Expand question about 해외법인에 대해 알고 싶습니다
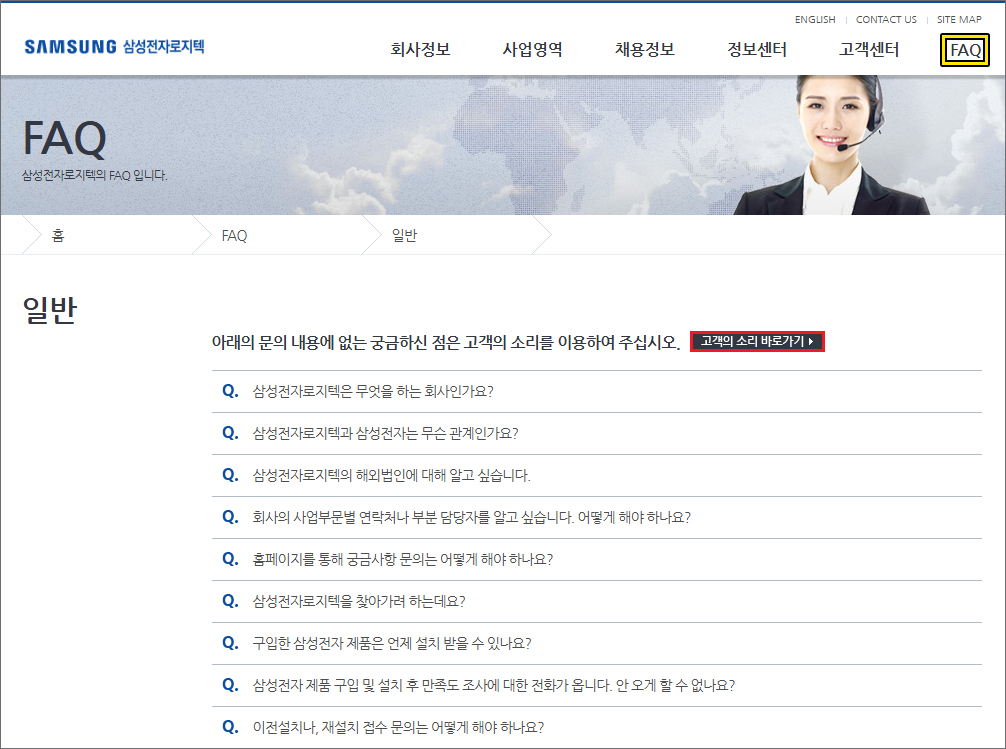This screenshot has width=1006, height=749. click(x=597, y=476)
